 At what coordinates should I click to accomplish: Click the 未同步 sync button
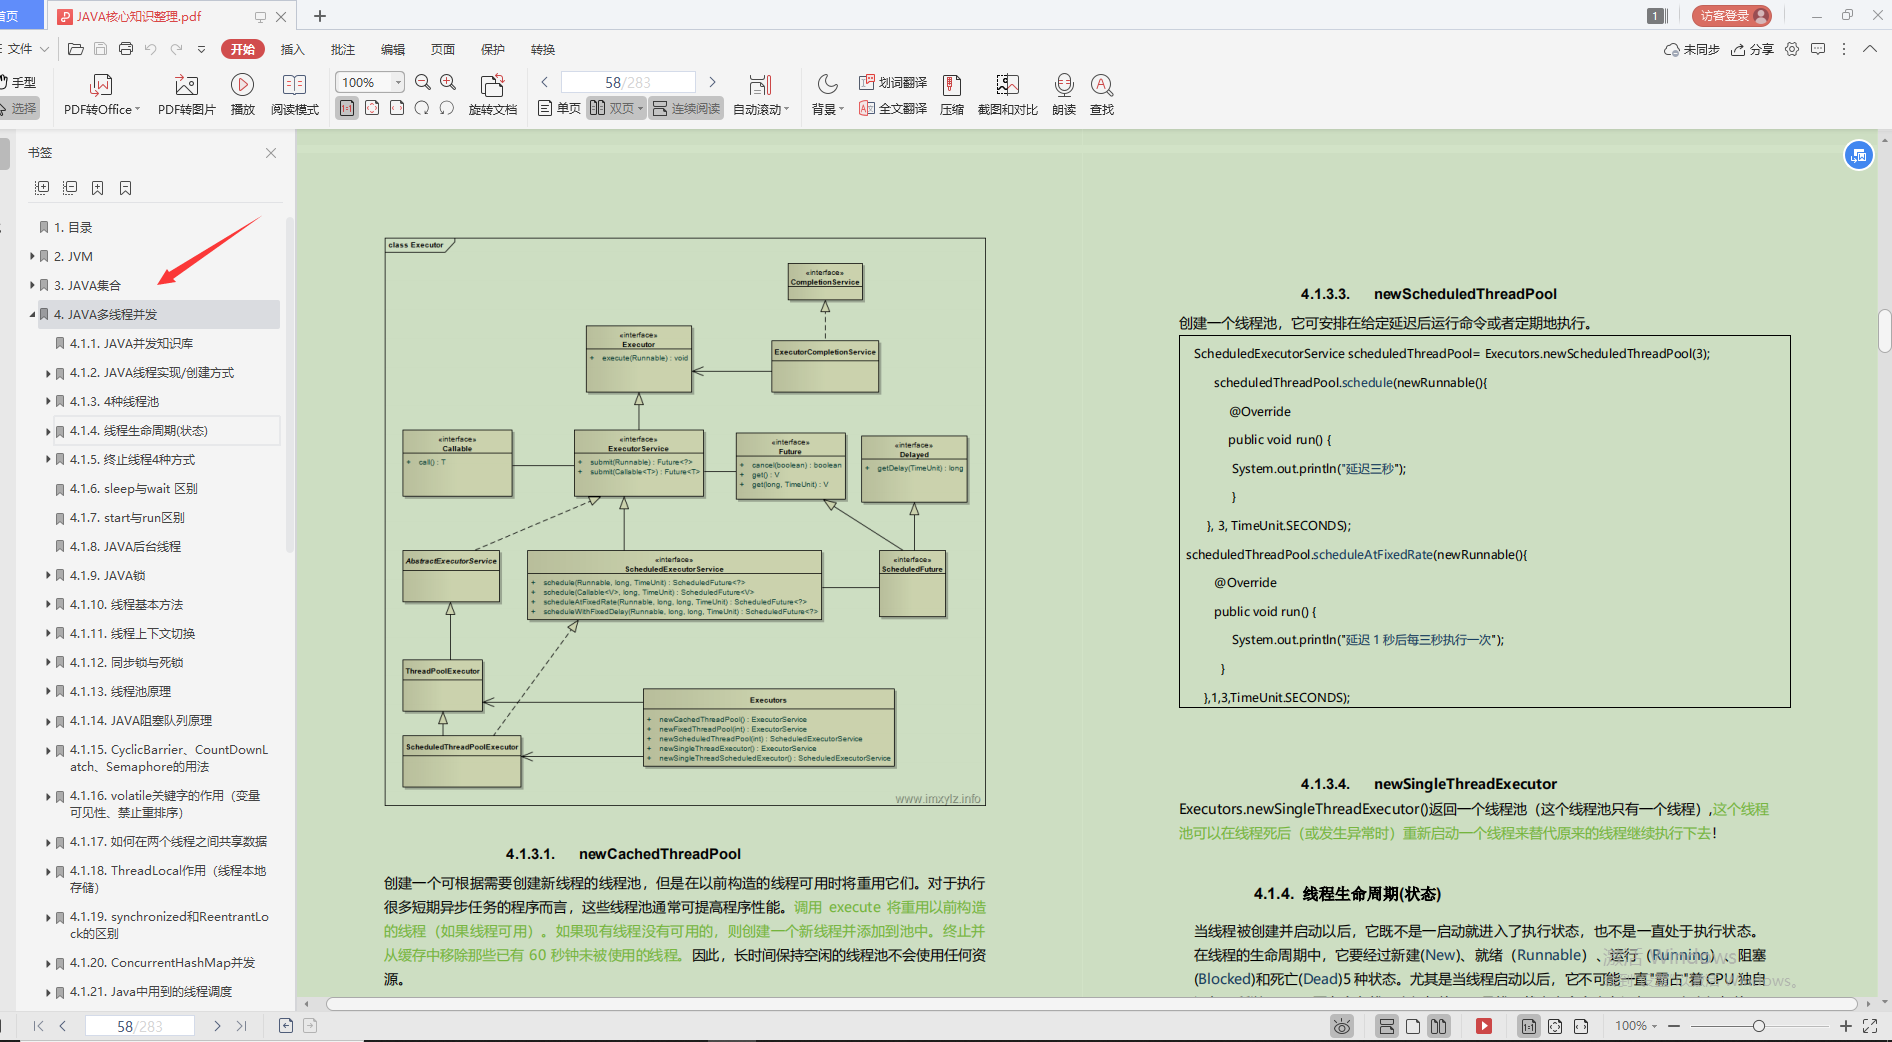1691,49
